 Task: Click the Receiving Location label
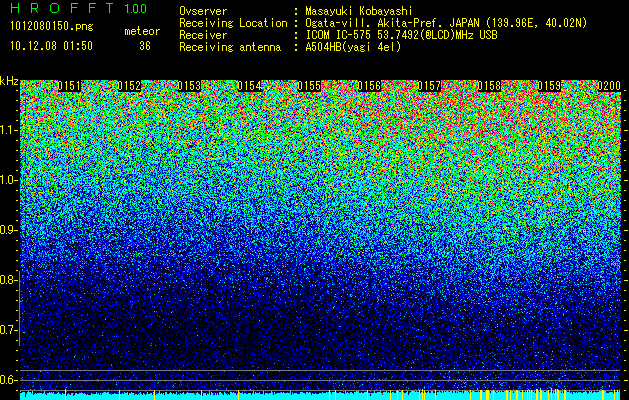point(233,23)
